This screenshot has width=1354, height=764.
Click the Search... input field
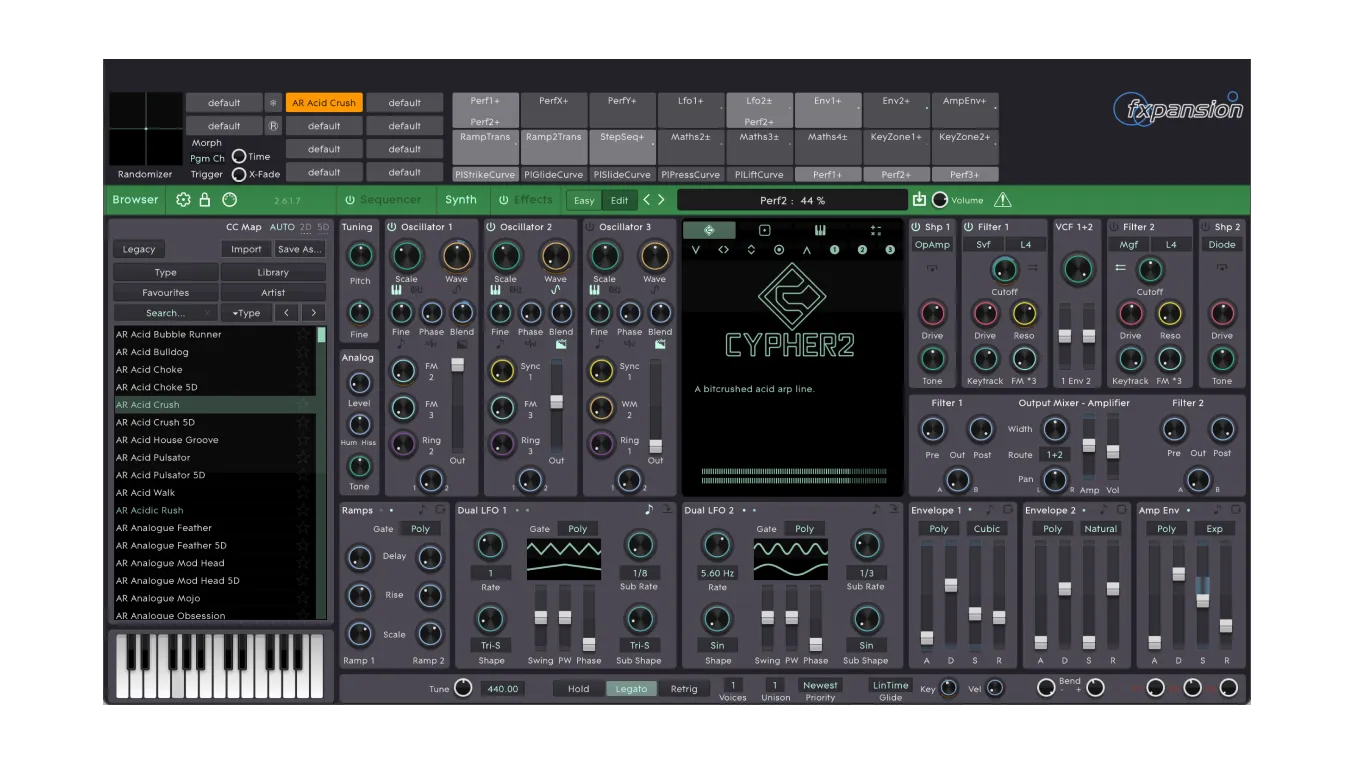[x=165, y=313]
